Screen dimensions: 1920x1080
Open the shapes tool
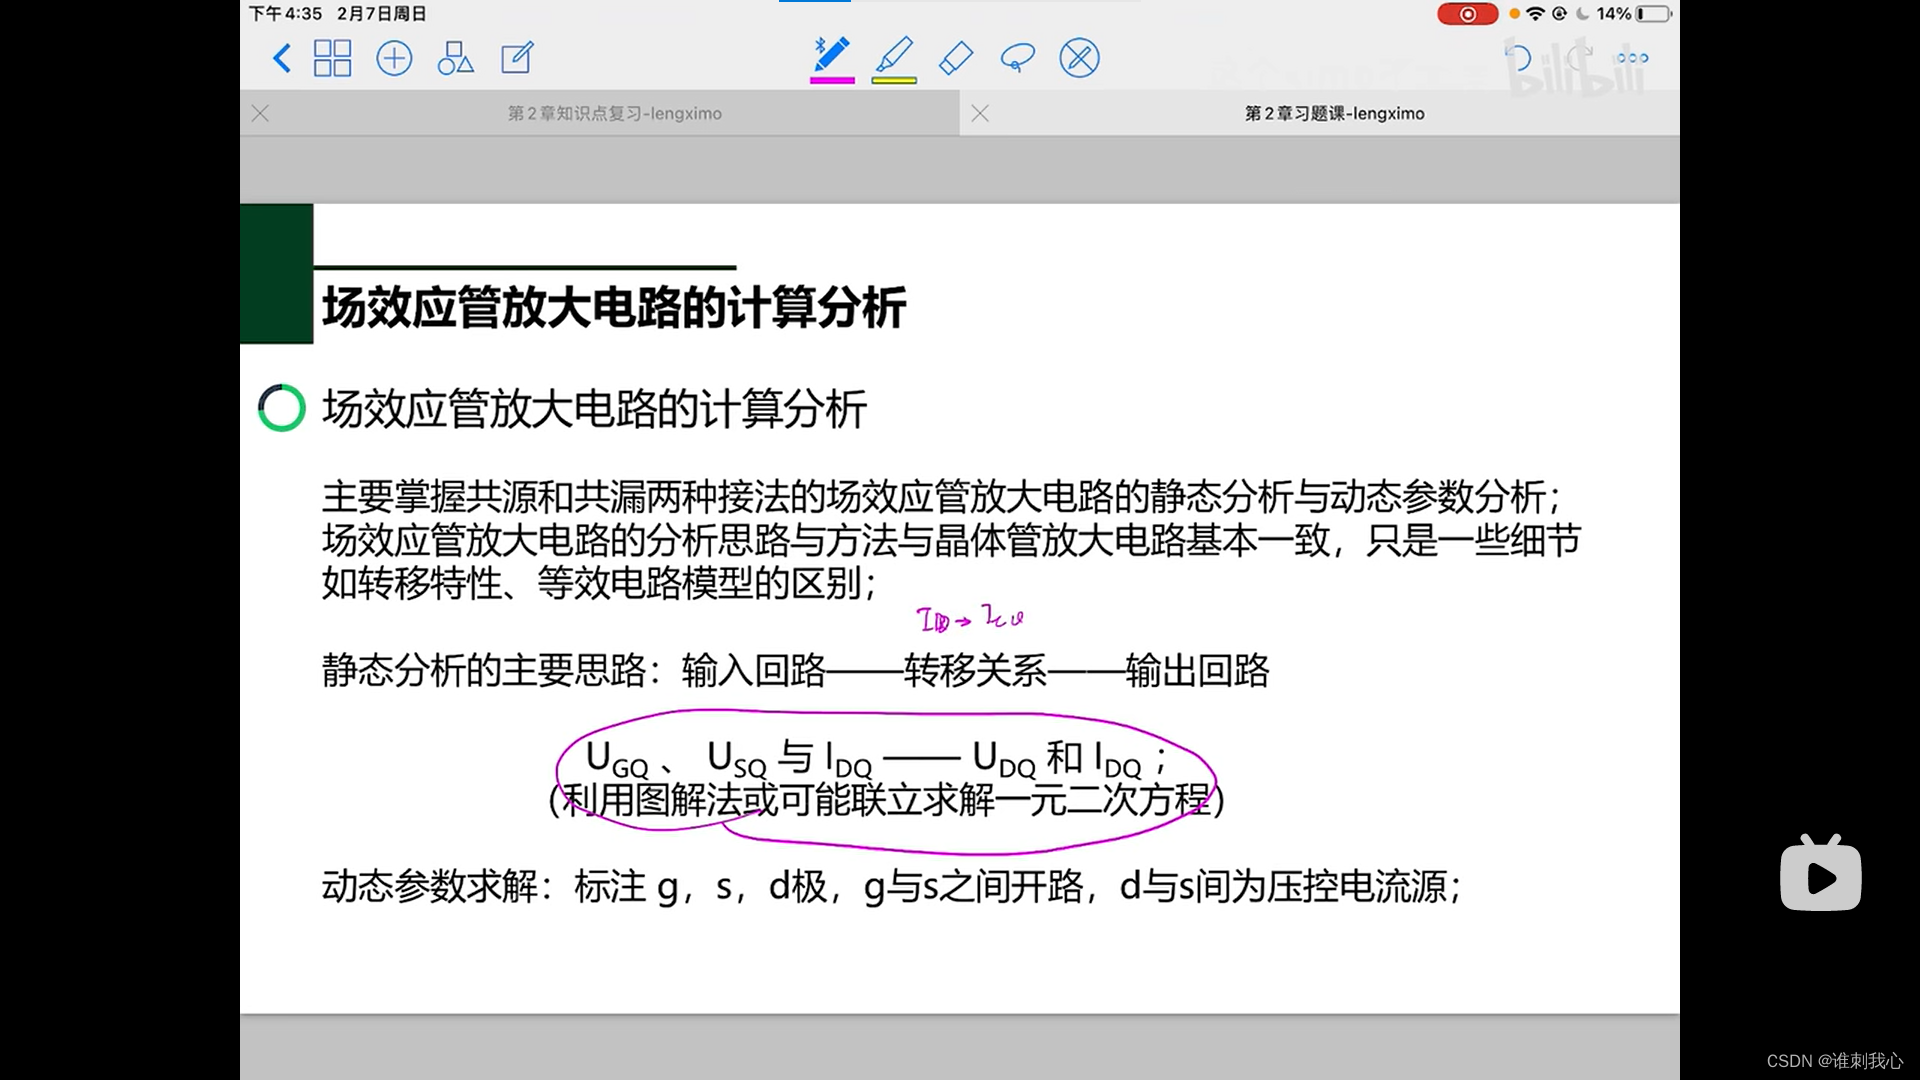(455, 58)
